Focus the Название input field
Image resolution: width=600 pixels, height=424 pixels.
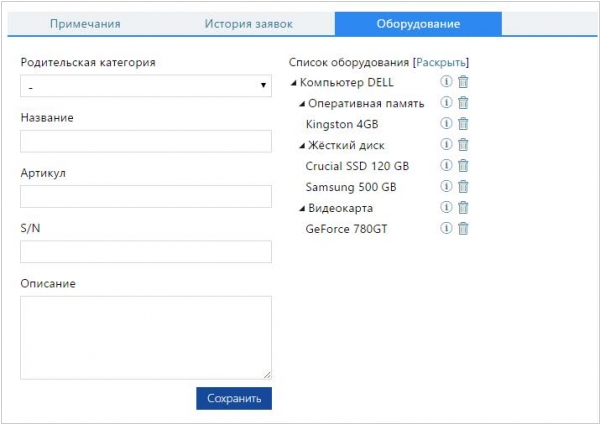tap(146, 141)
